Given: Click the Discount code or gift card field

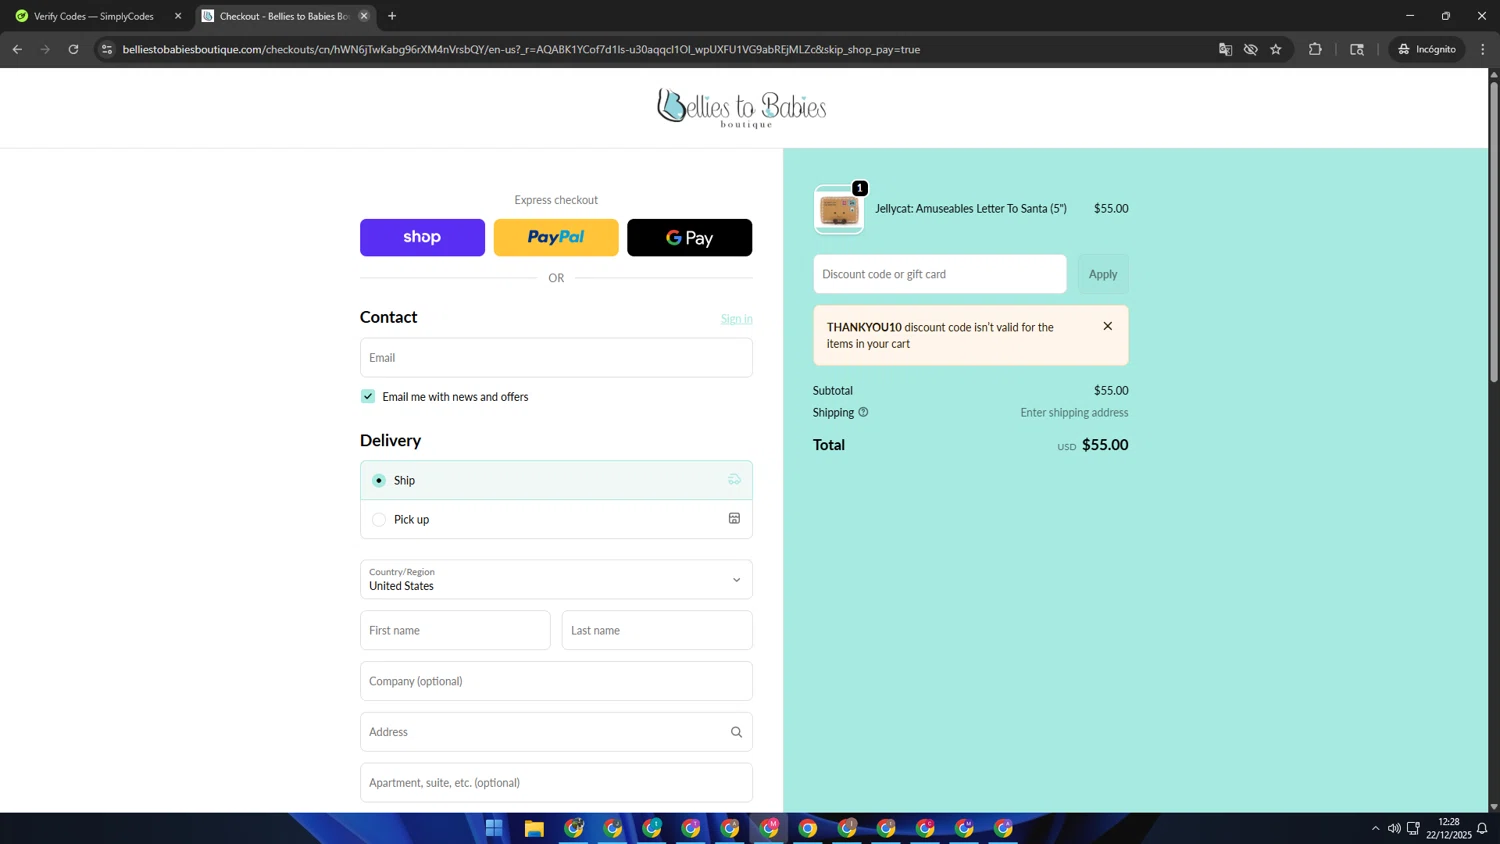Looking at the screenshot, I should tap(940, 274).
